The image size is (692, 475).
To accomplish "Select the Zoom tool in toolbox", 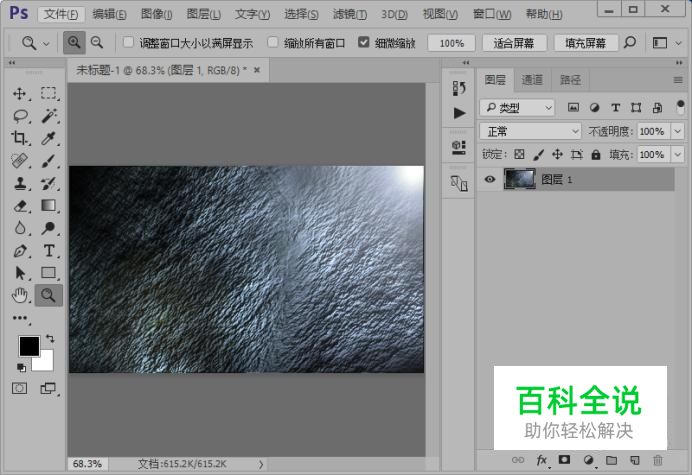I will click(x=49, y=295).
